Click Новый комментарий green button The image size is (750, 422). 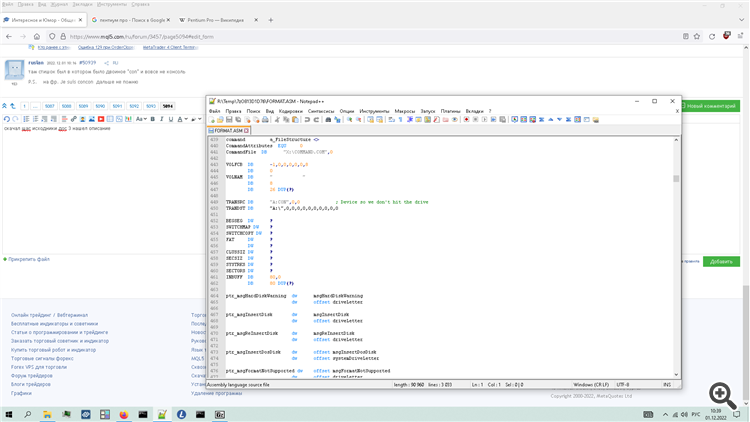click(710, 106)
